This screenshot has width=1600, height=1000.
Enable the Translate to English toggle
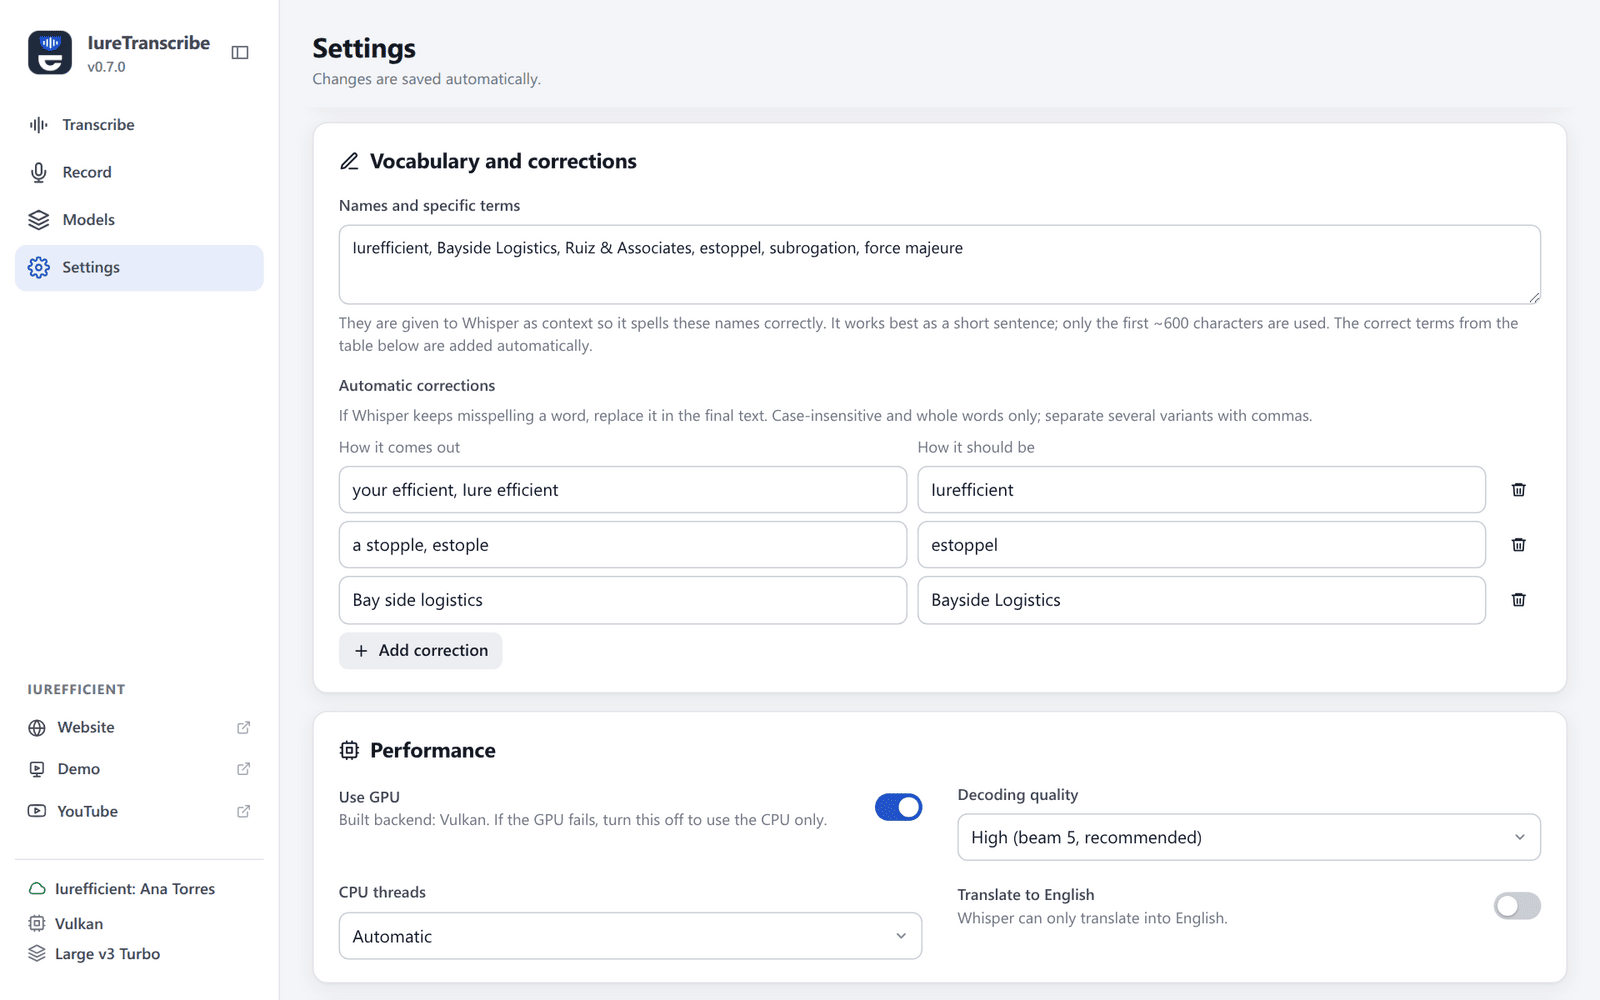1517,906
